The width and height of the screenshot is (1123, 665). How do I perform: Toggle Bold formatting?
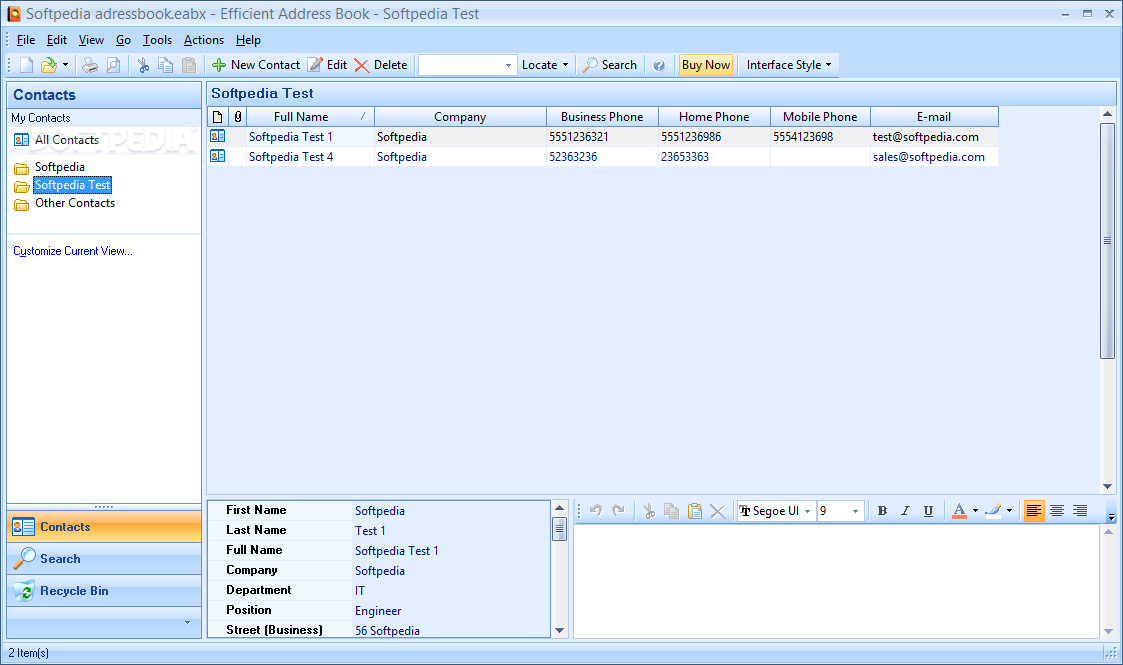point(882,511)
